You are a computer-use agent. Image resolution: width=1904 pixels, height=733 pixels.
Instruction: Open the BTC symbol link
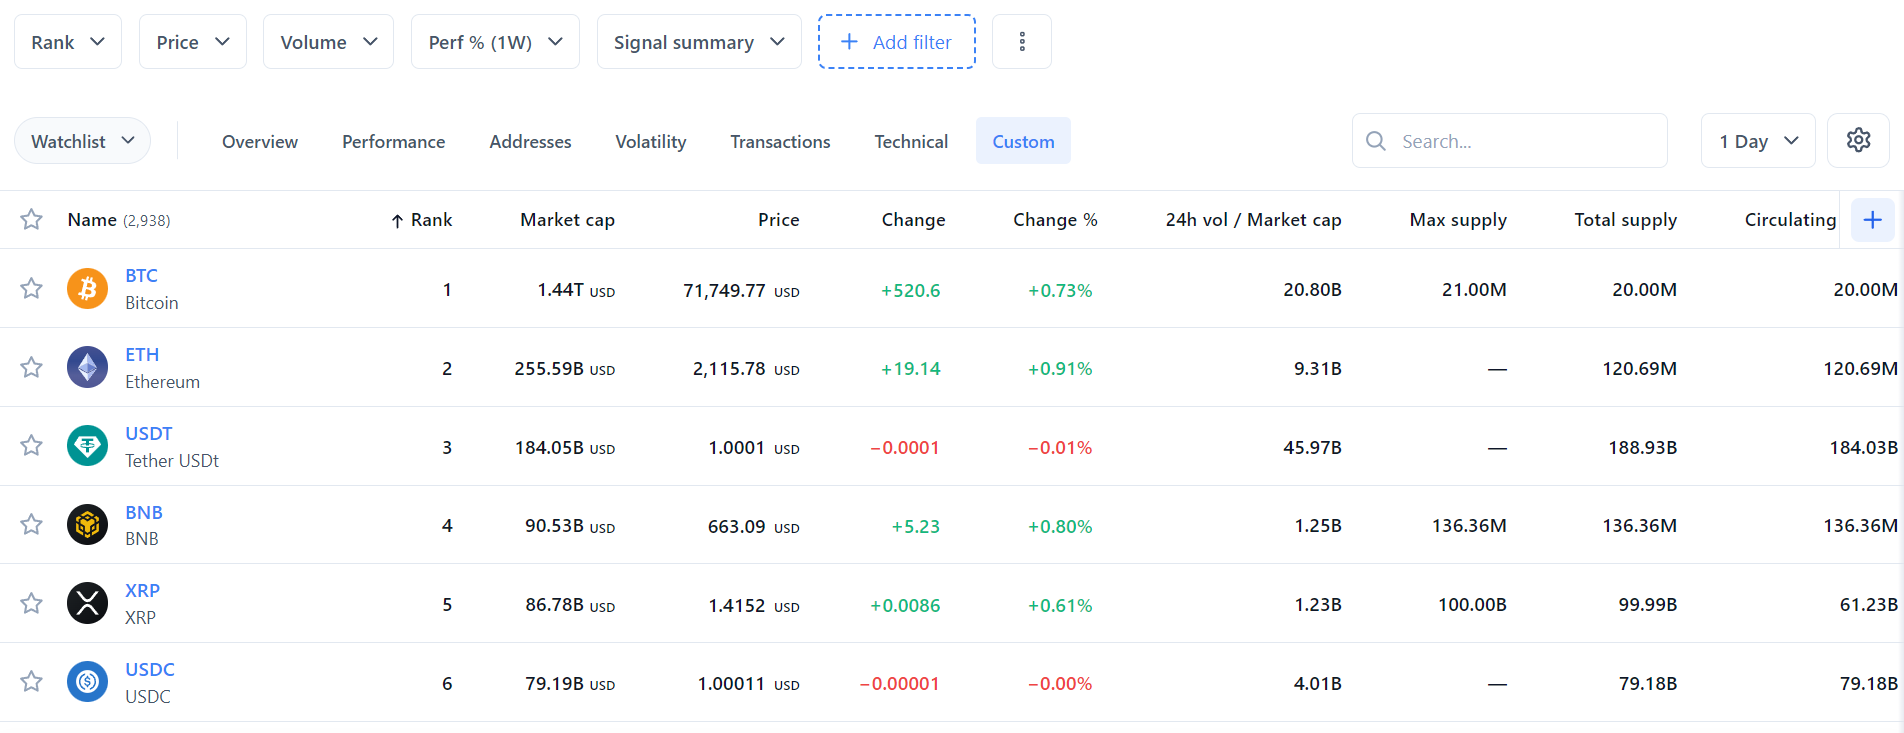tap(141, 275)
